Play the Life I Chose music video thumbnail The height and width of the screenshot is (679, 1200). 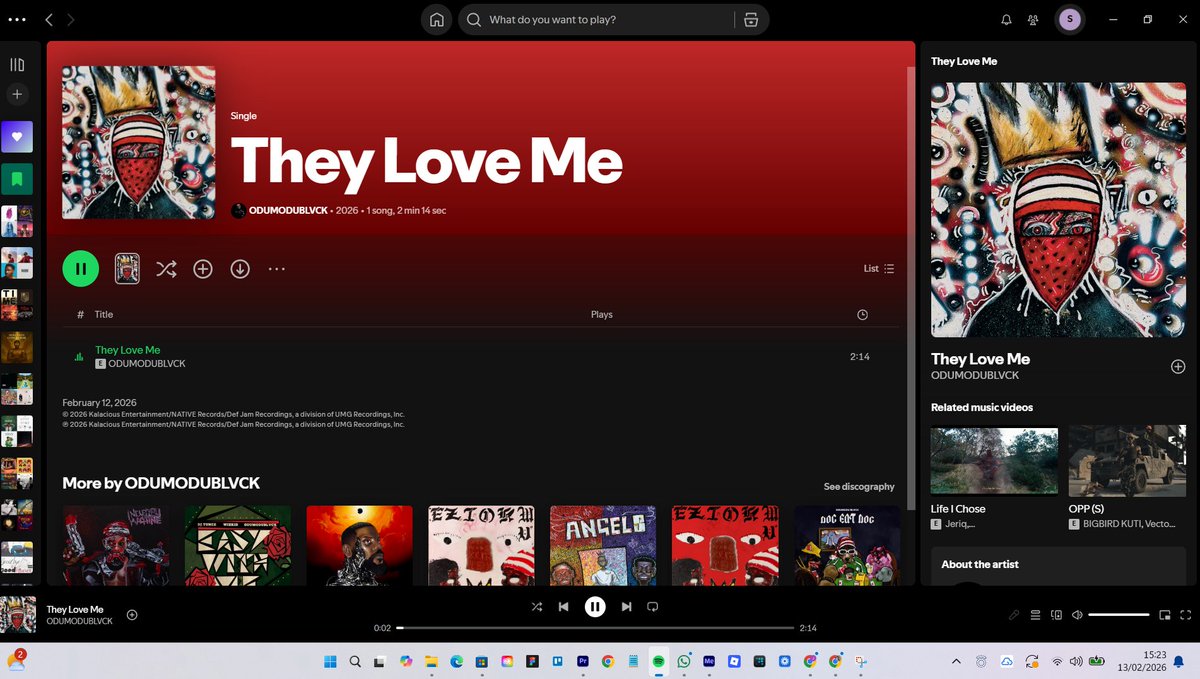pyautogui.click(x=994, y=461)
